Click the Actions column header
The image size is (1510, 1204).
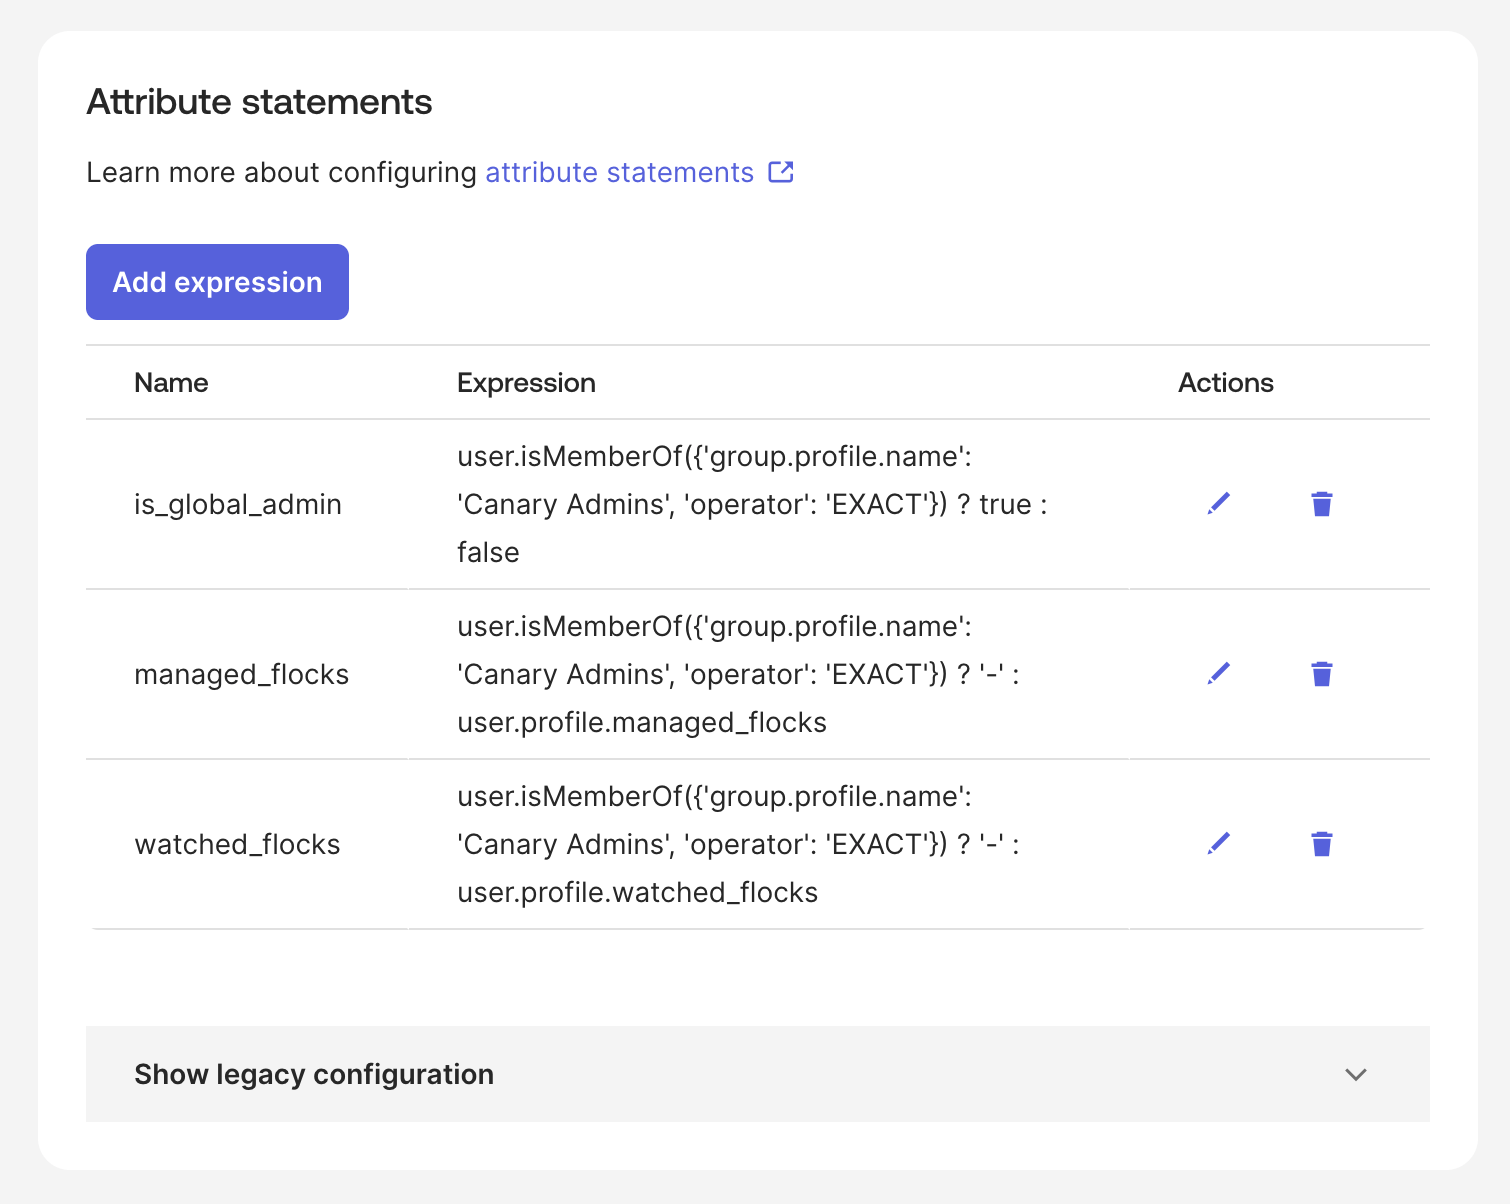tap(1225, 383)
